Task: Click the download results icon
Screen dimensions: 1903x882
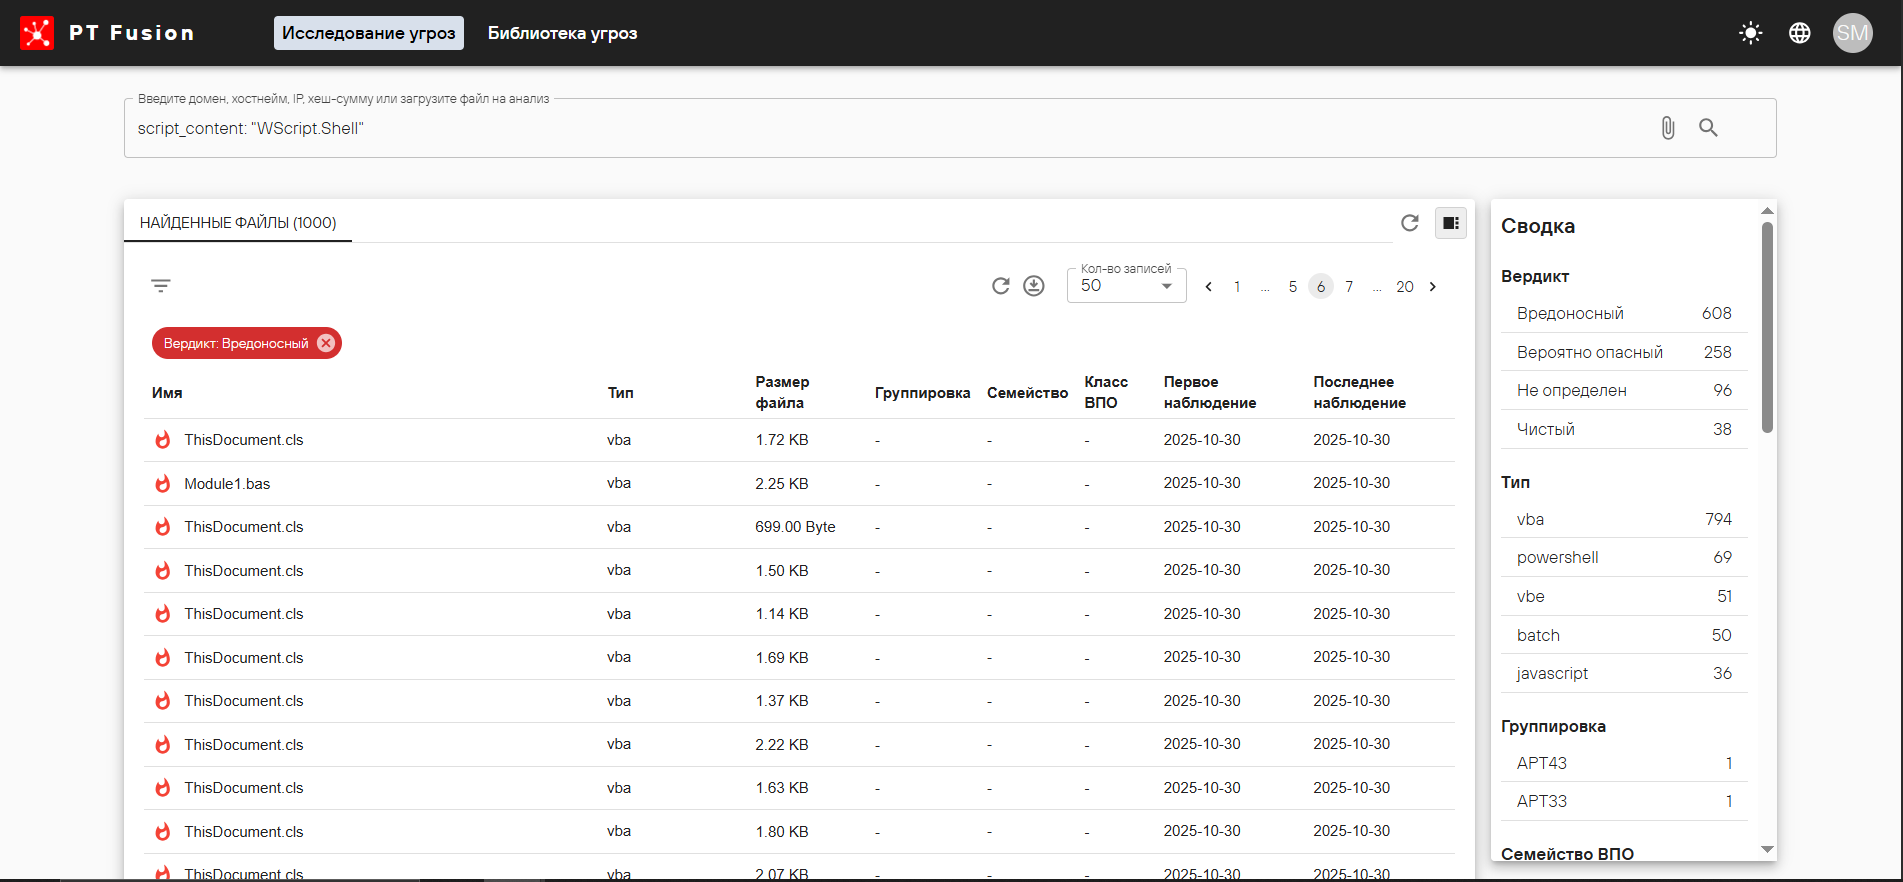Action: [1034, 286]
